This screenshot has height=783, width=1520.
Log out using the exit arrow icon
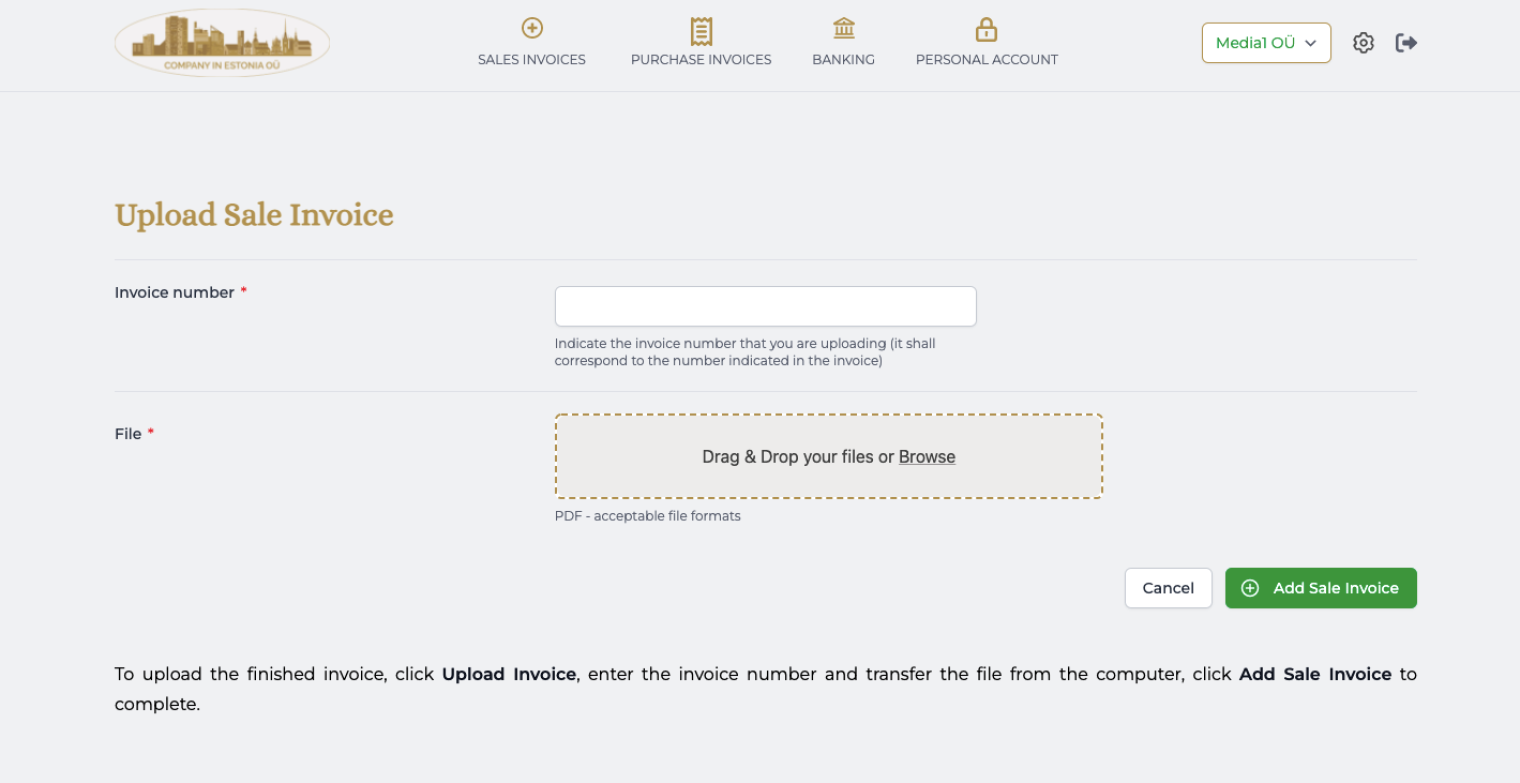[x=1406, y=43]
